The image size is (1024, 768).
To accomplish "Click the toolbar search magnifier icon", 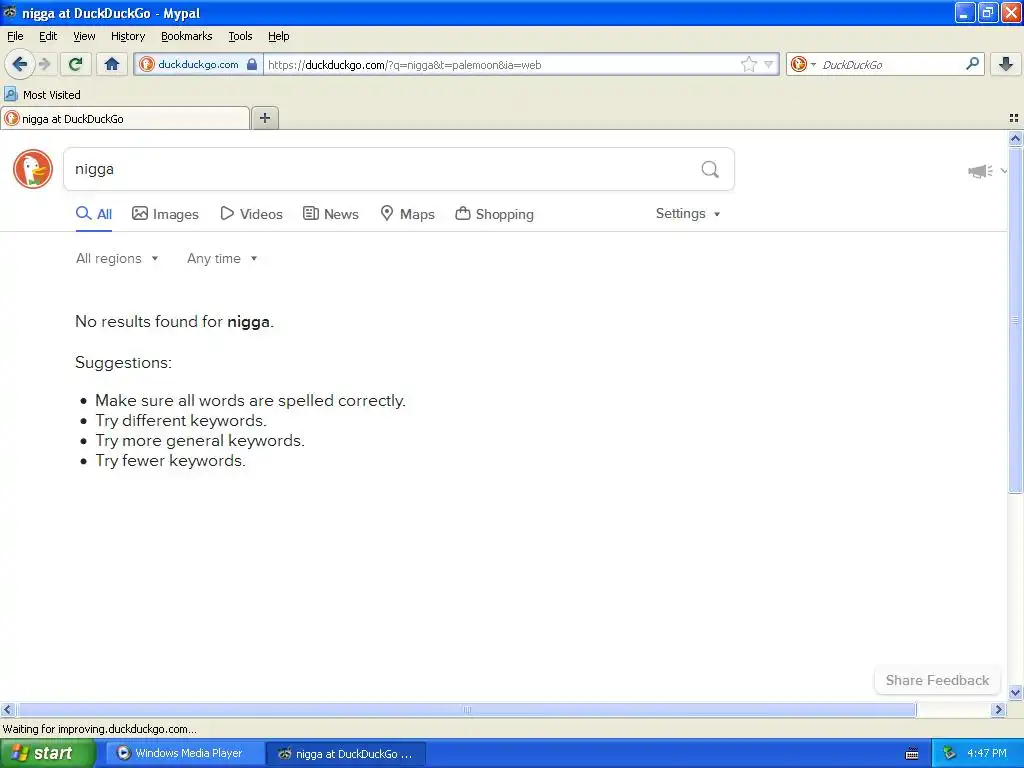I will (x=972, y=64).
